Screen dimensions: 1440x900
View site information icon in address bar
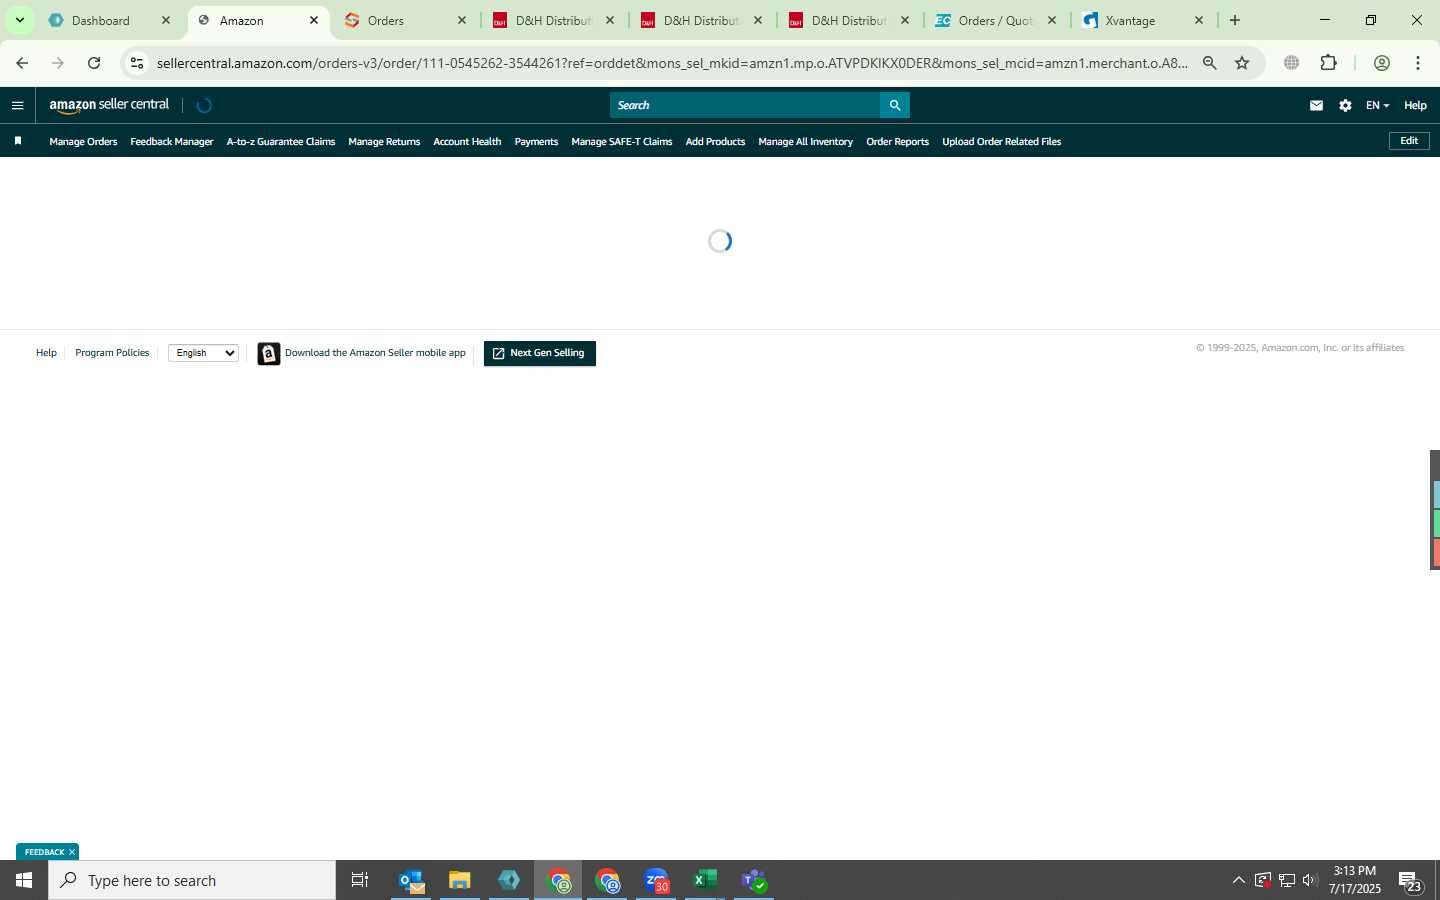pos(137,63)
